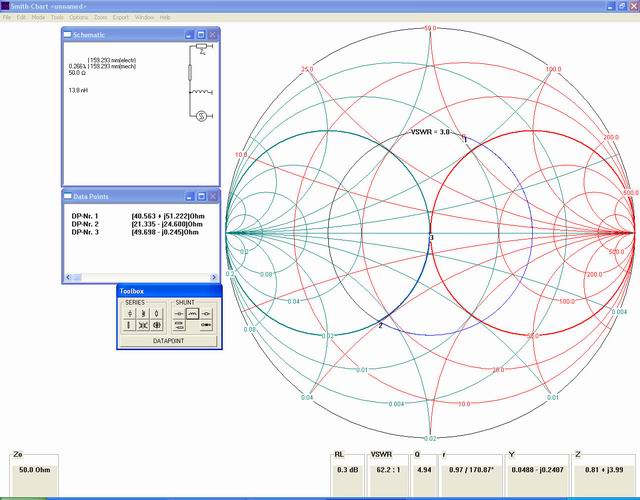640x500 pixels.
Task: Maximize the Schematic window
Action: [201, 35]
